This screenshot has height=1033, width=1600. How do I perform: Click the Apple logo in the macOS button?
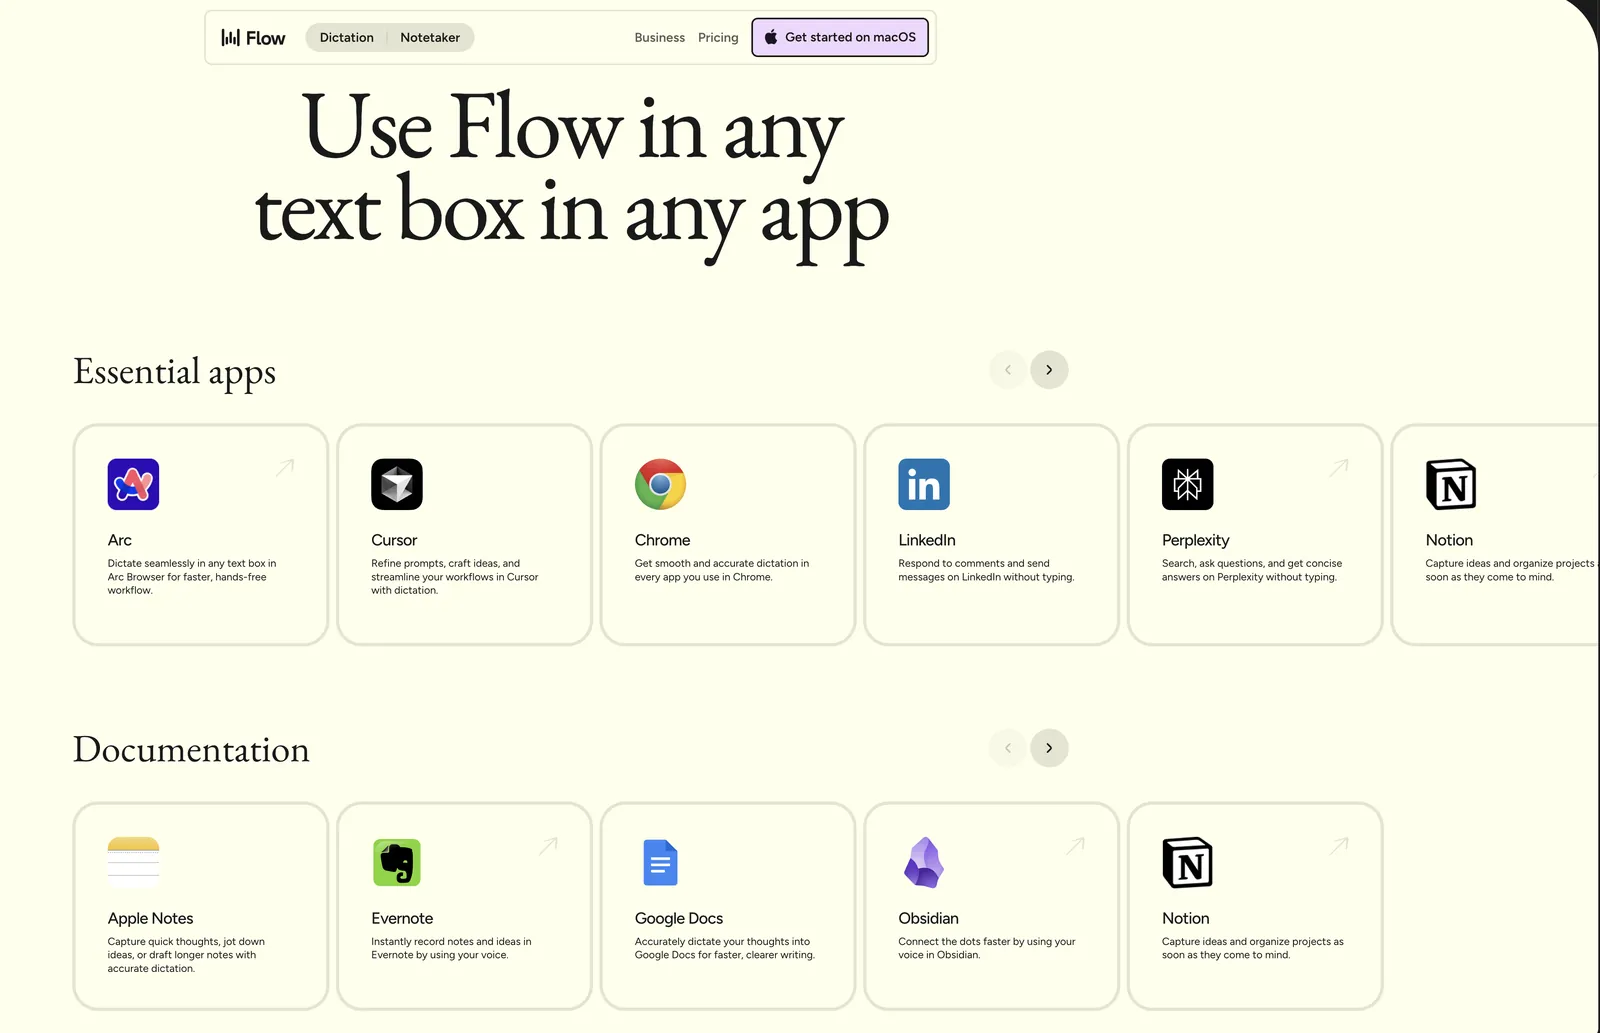click(771, 37)
